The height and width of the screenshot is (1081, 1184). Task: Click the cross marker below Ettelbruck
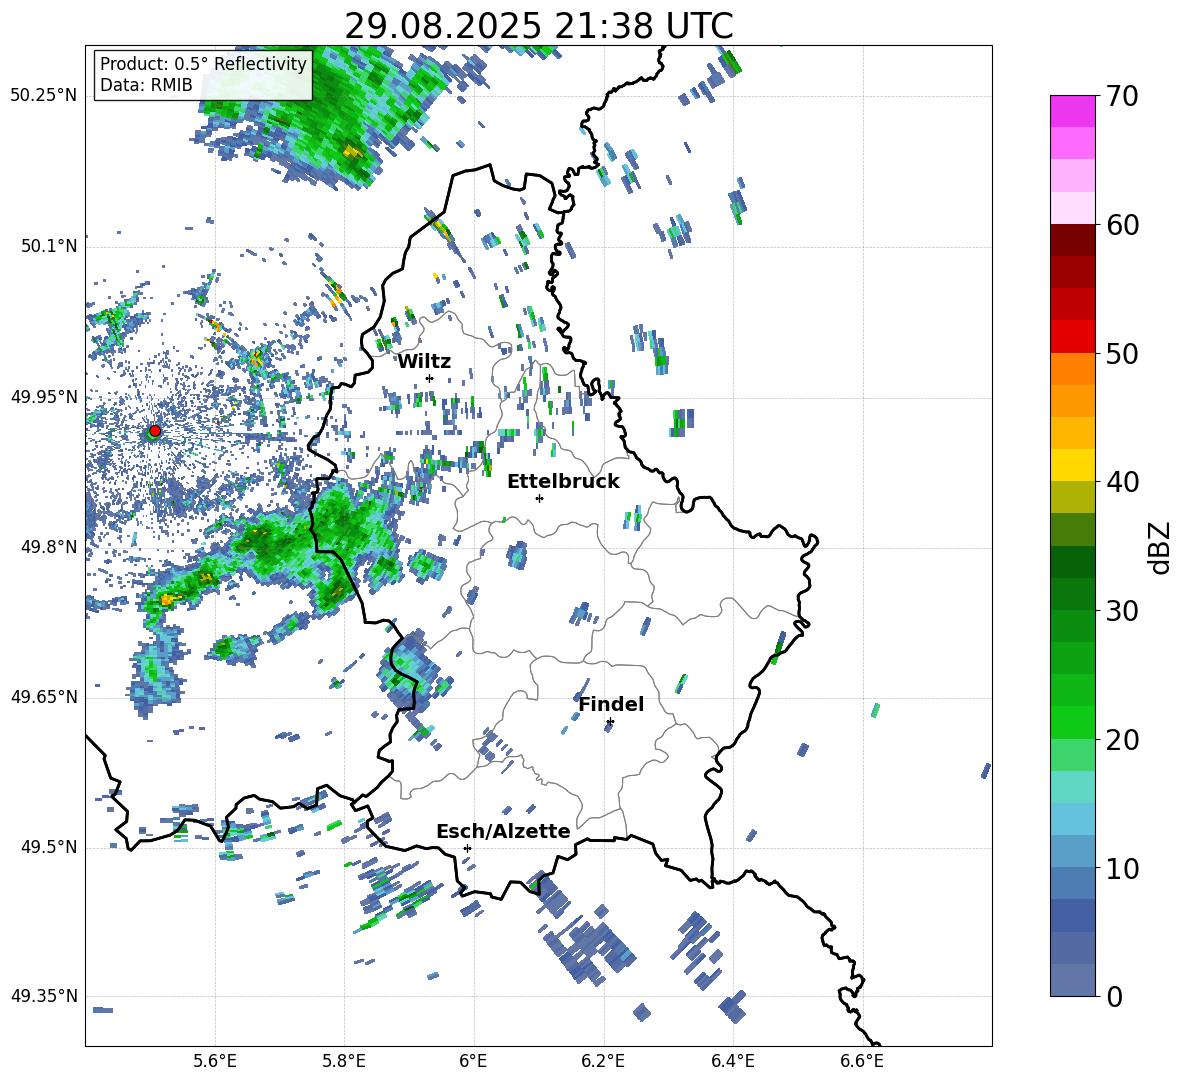coord(539,498)
